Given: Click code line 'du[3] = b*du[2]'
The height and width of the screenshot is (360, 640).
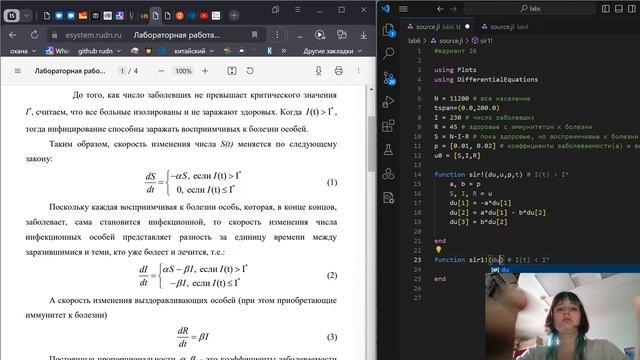Looking at the screenshot, I should click(x=478, y=222).
